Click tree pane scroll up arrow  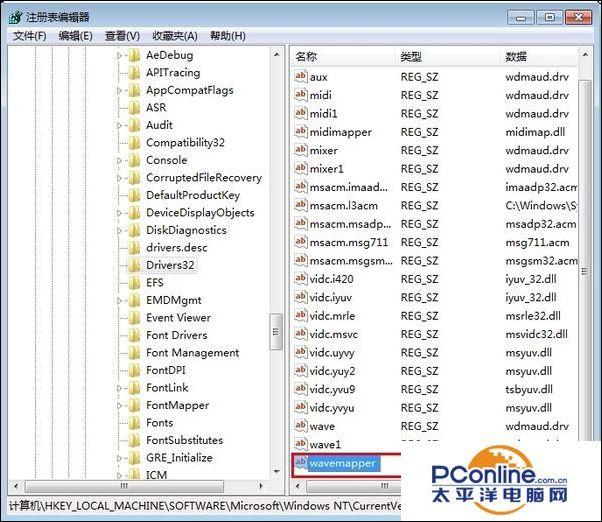[x=276, y=55]
